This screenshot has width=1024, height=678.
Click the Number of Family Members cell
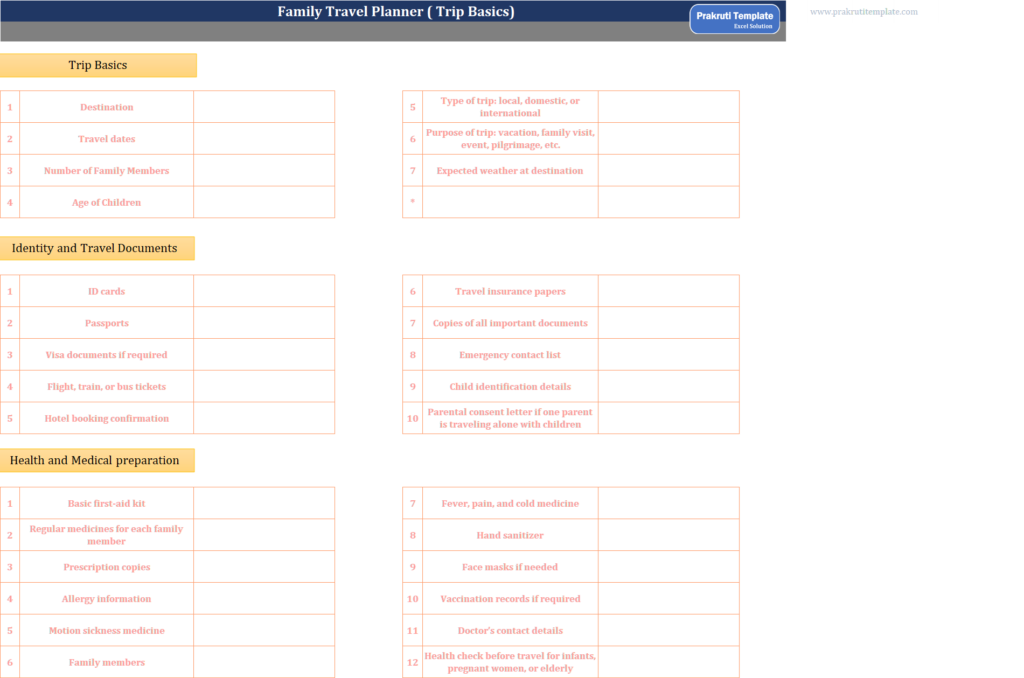[x=264, y=170]
